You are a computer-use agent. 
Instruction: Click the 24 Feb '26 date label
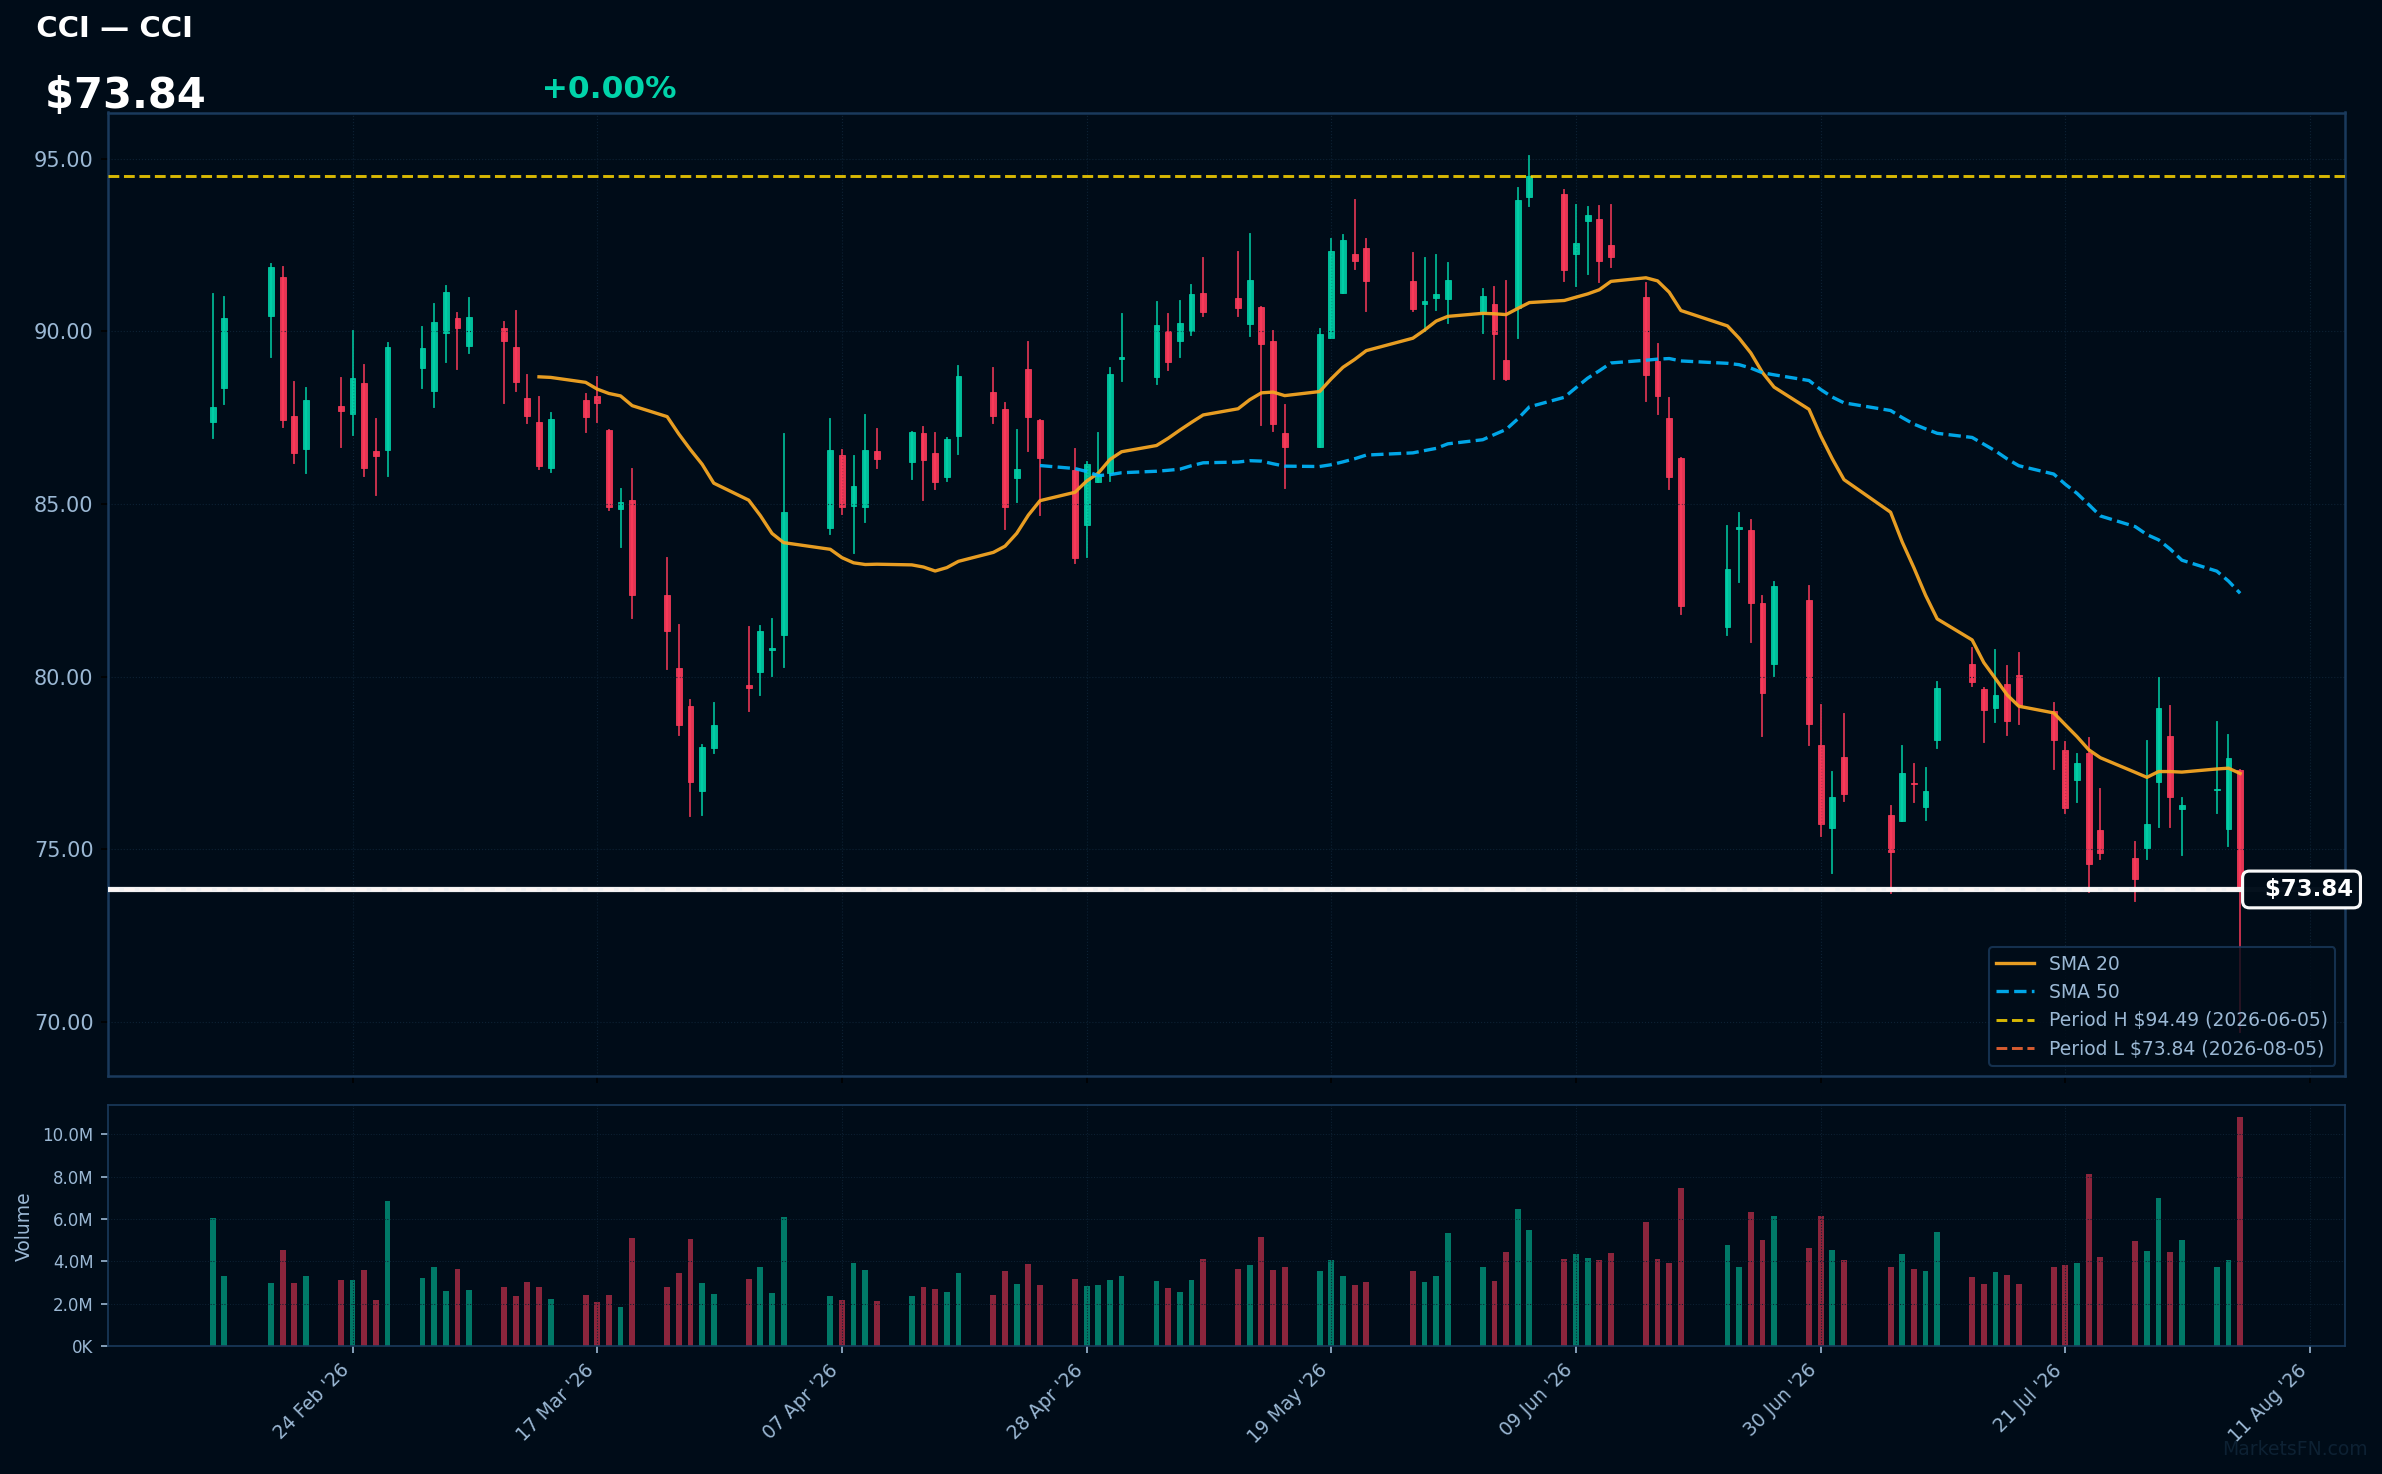[x=310, y=1401]
